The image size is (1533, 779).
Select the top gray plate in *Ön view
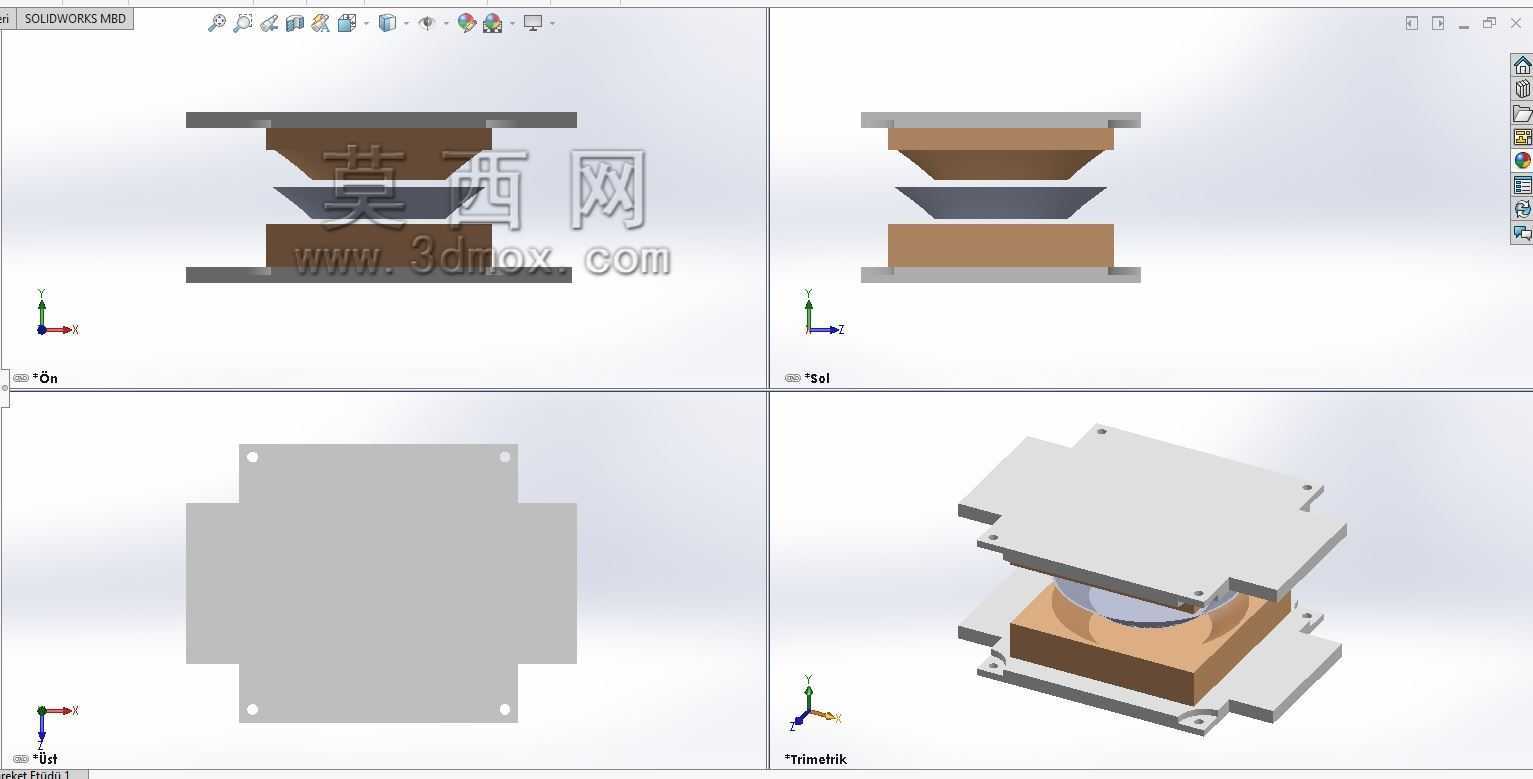[x=381, y=120]
